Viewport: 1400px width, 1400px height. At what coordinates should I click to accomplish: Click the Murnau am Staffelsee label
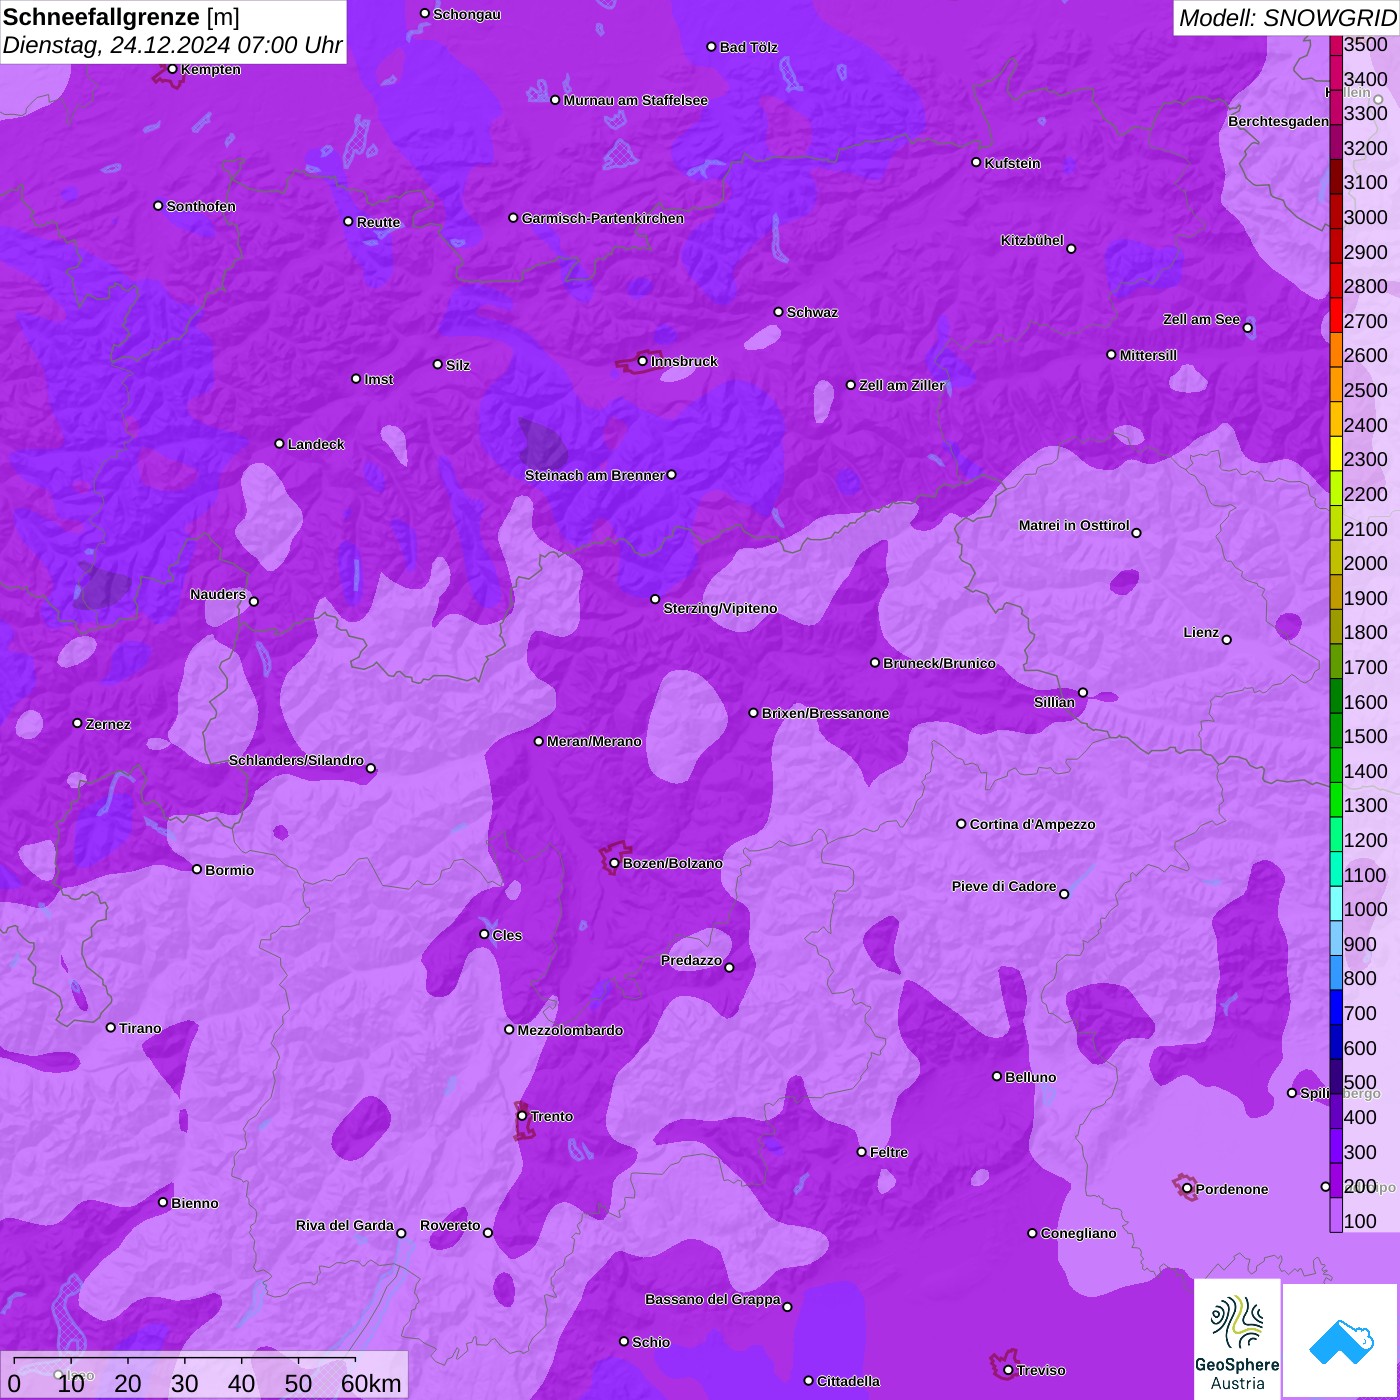636,100
